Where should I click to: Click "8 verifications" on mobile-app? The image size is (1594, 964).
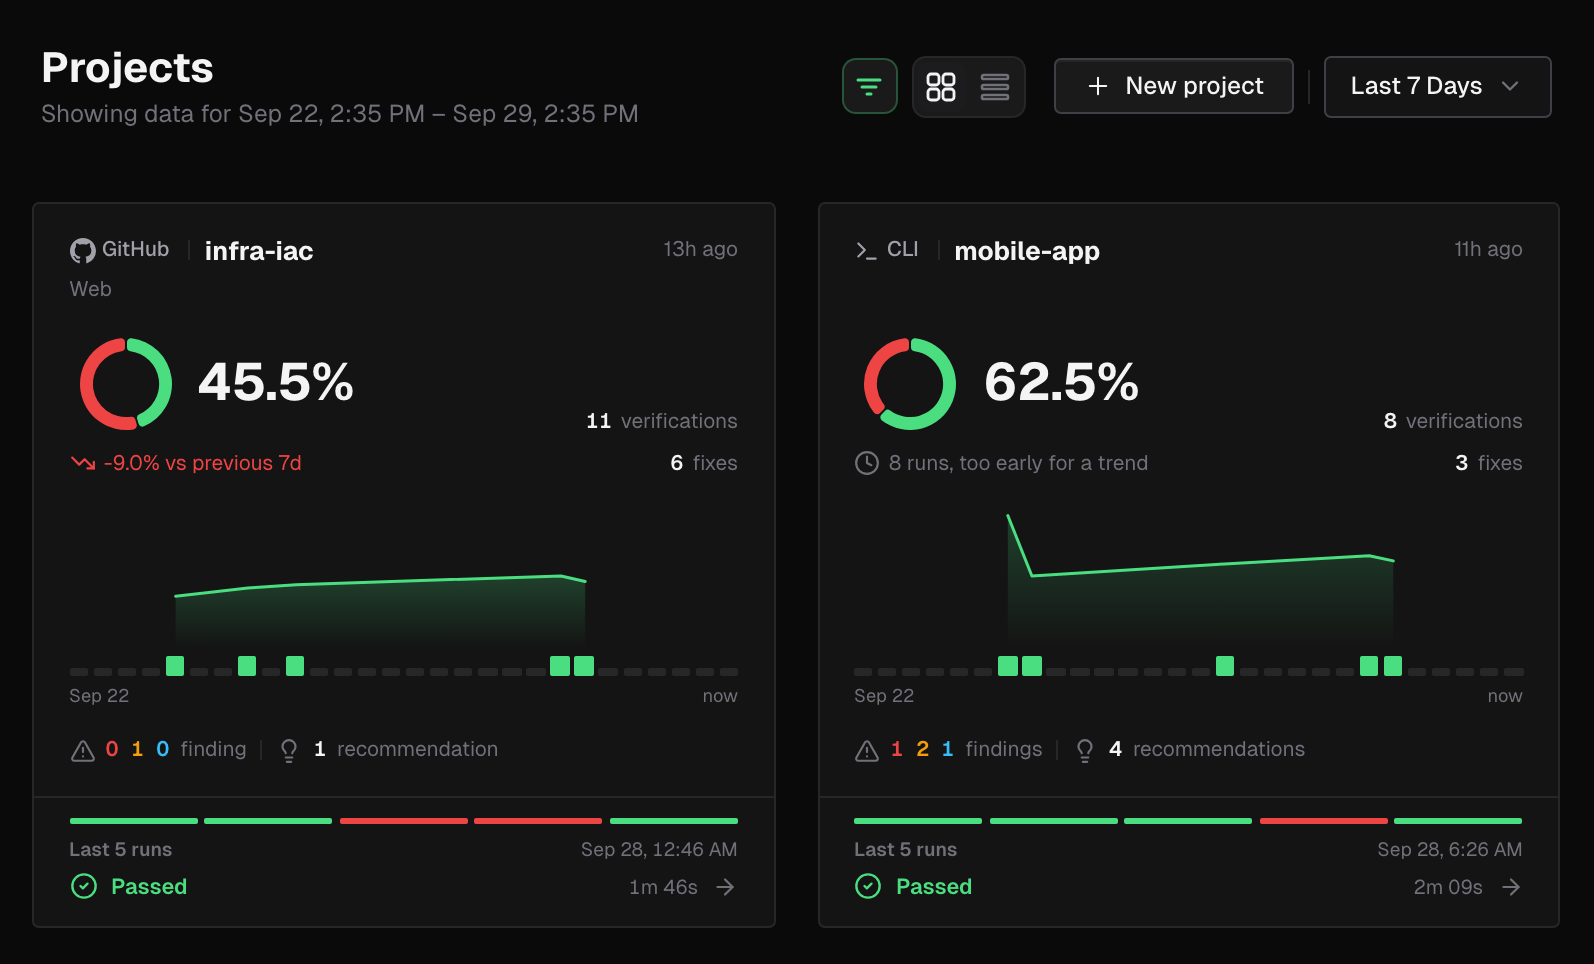[x=1453, y=421]
